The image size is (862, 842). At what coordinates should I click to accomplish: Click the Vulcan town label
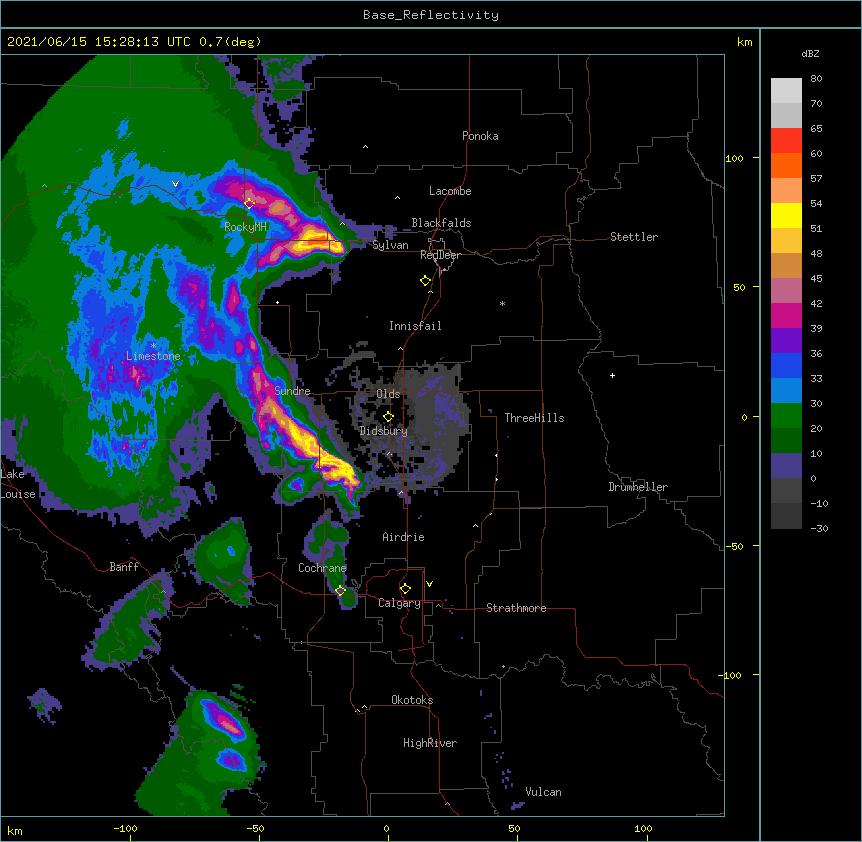click(543, 792)
